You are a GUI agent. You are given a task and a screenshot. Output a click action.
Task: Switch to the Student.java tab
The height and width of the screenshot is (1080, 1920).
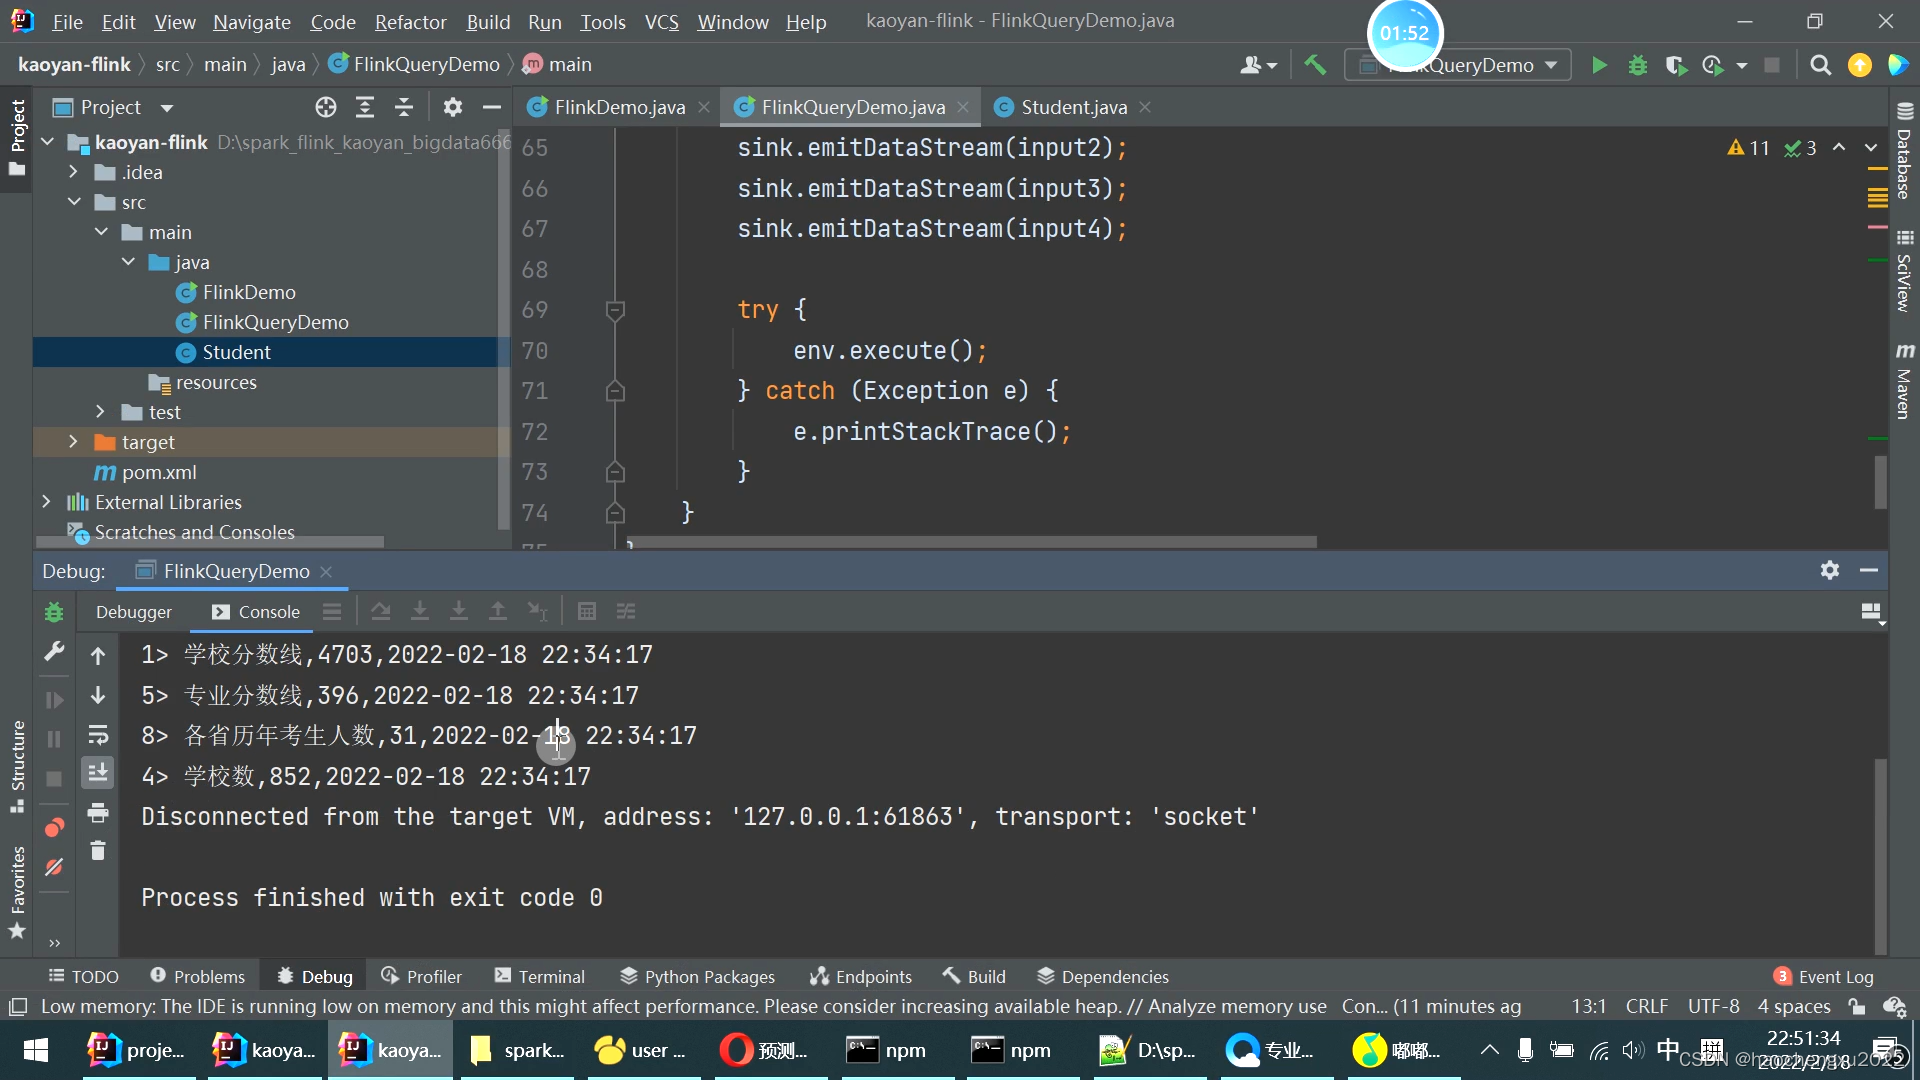[x=1073, y=107]
